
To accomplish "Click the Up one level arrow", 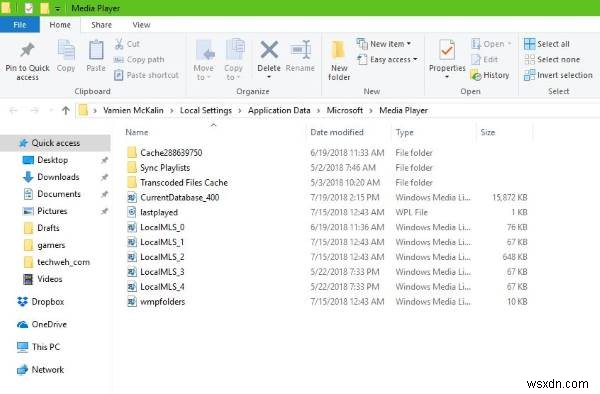I will tap(66, 111).
